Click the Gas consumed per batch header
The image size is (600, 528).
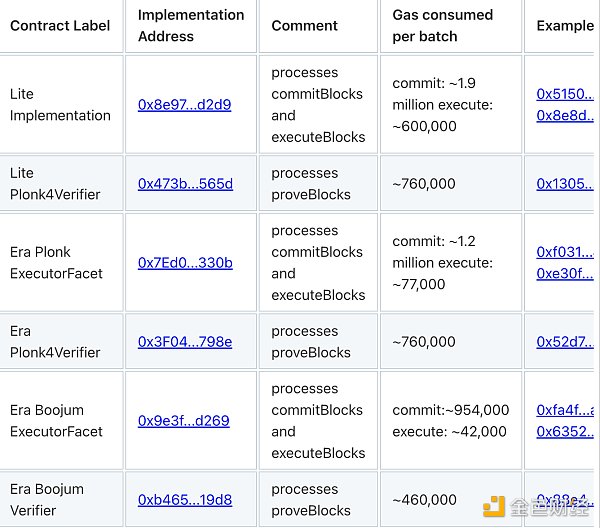click(442, 26)
